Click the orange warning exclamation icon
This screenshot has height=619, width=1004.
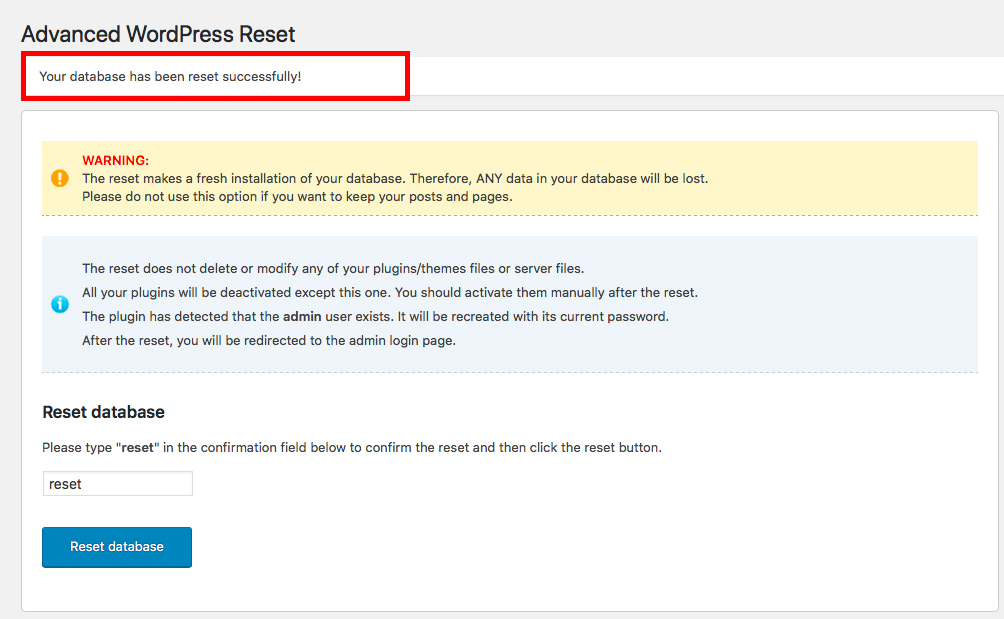[x=59, y=178]
